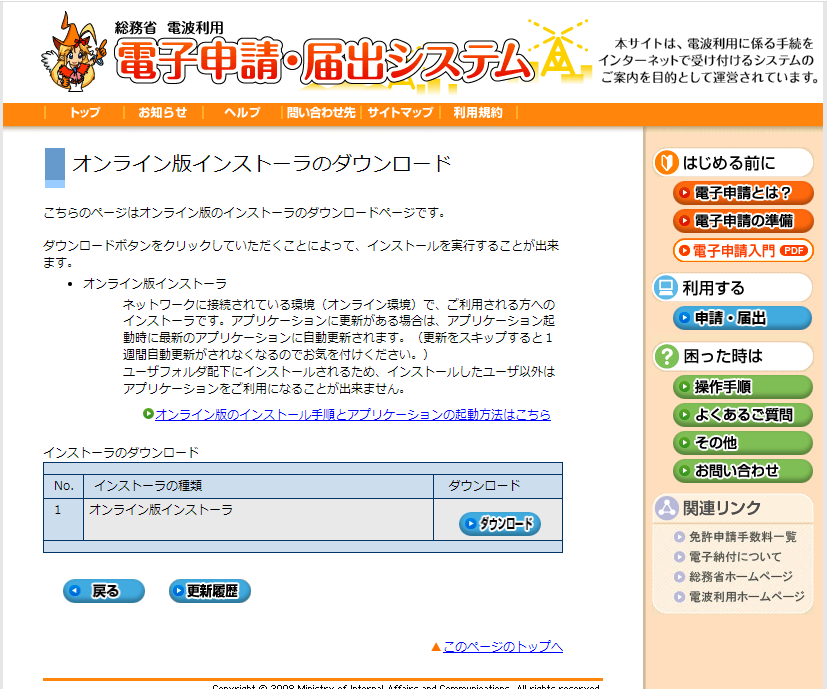This screenshot has width=827, height=689.
Task: Follow the 免許申請手数料一覧 link
Action: tap(743, 537)
